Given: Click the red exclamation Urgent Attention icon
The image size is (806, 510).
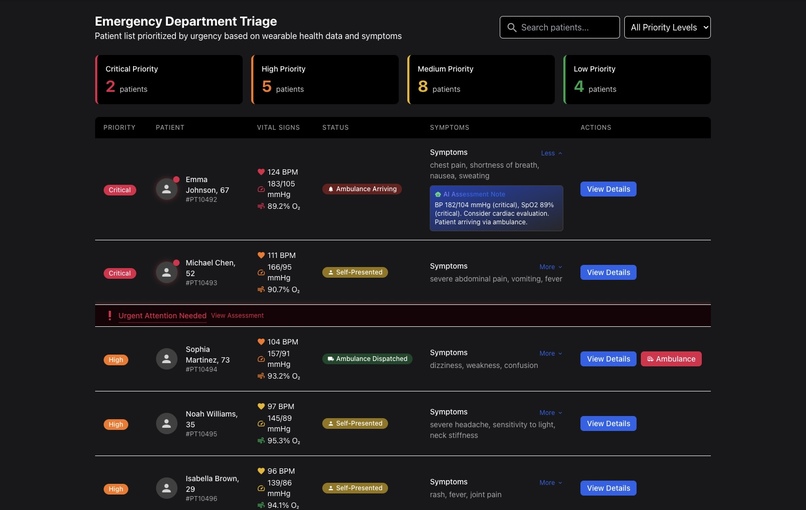Looking at the screenshot, I should [x=109, y=316].
